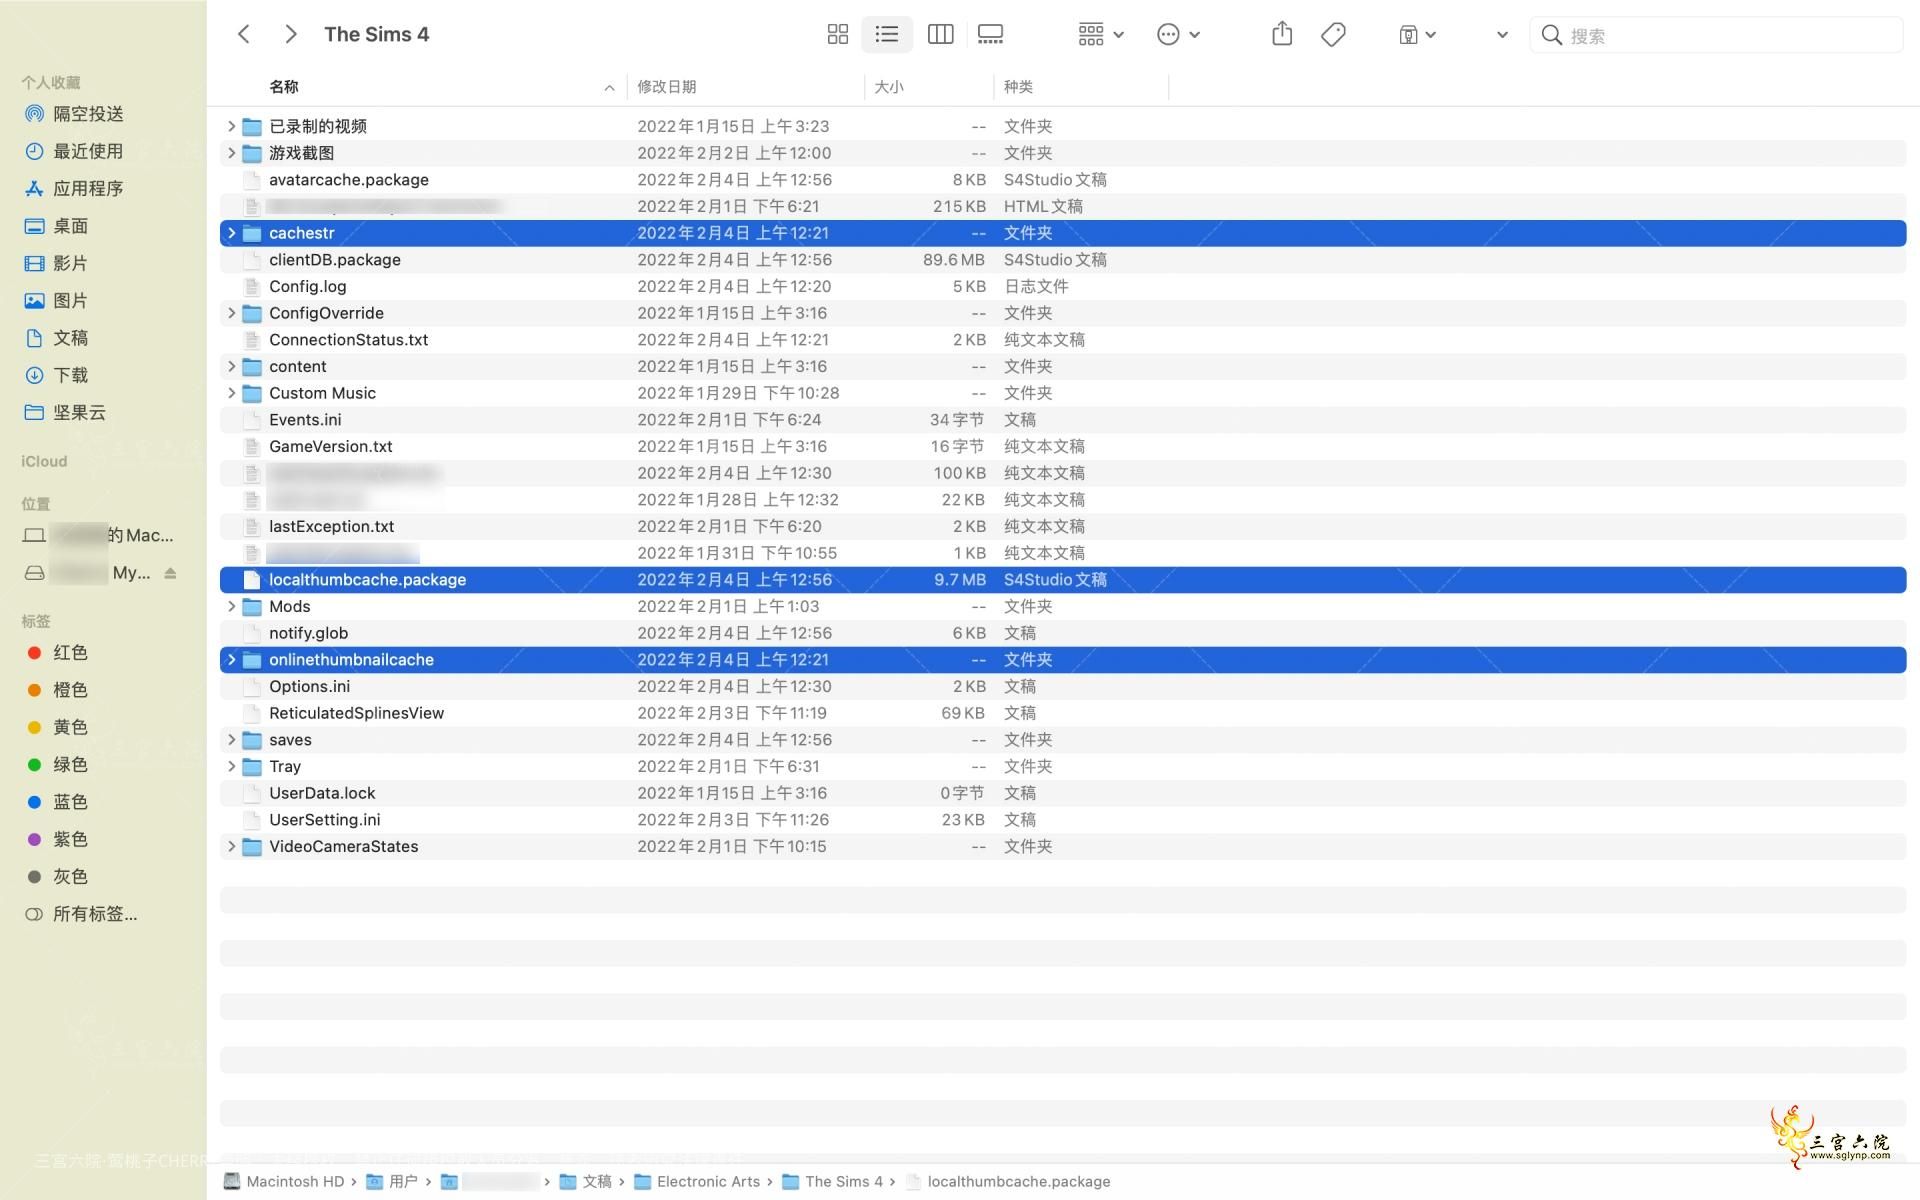
Task: Focus the search field
Action: (x=1716, y=35)
